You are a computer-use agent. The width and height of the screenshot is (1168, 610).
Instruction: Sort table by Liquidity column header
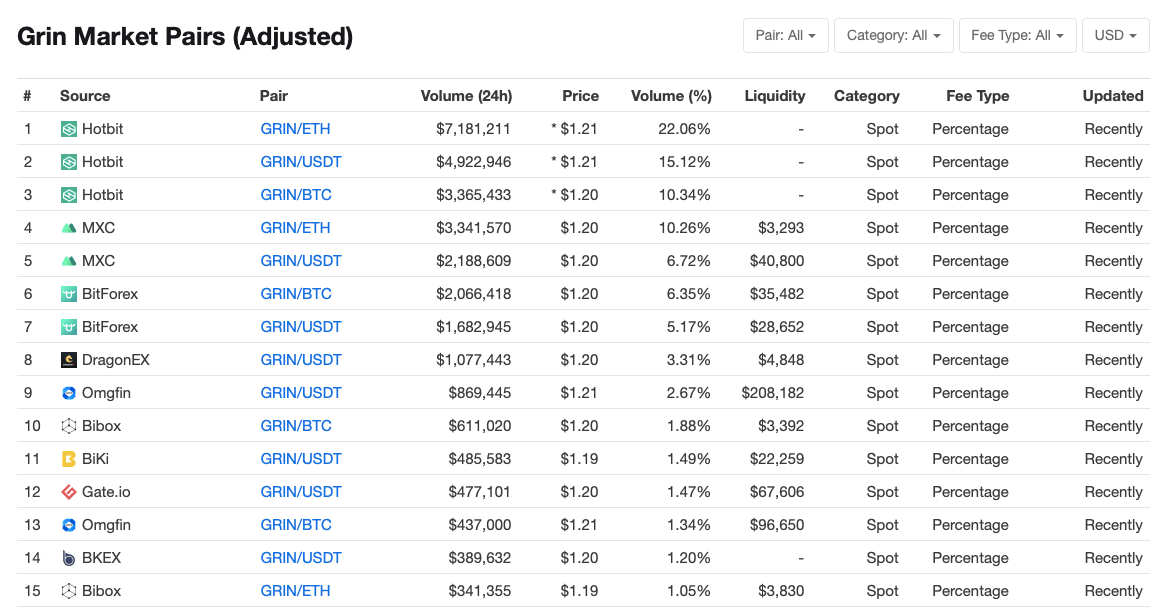pos(774,96)
